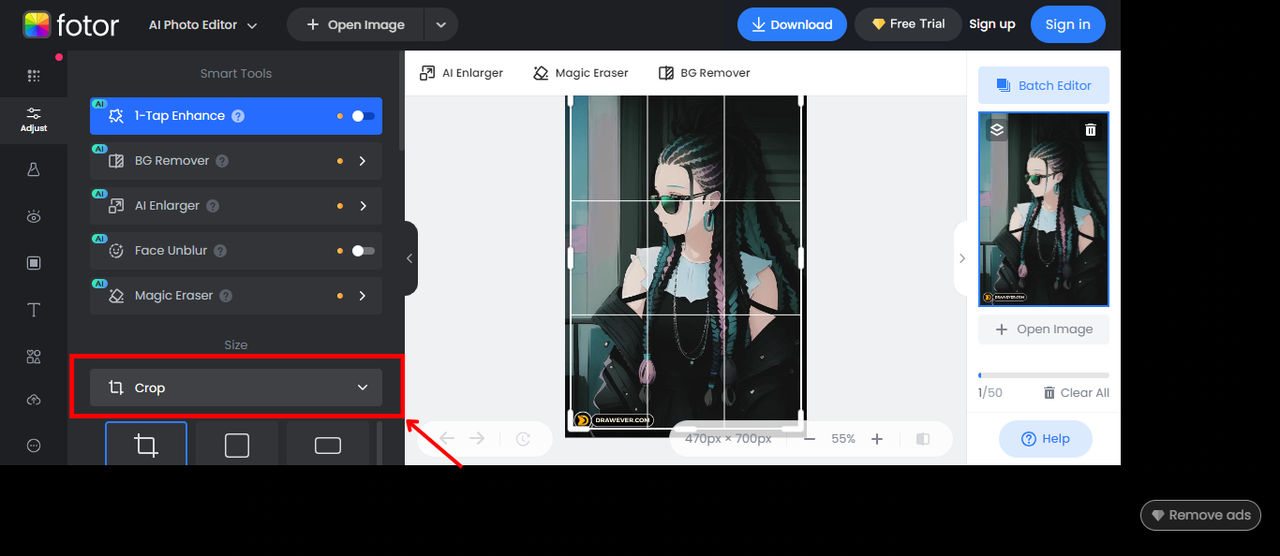The image size is (1280, 556).
Task: Expand BG Remover with its chevron
Action: [362, 161]
